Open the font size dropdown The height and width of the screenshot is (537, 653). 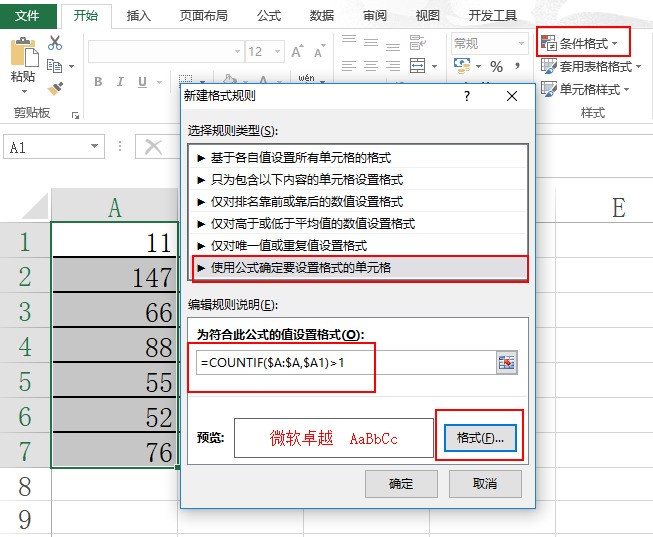coord(278,52)
